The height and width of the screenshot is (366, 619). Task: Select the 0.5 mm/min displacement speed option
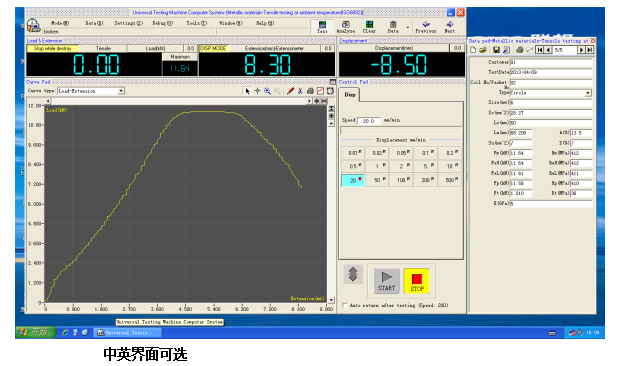pyautogui.click(x=353, y=166)
